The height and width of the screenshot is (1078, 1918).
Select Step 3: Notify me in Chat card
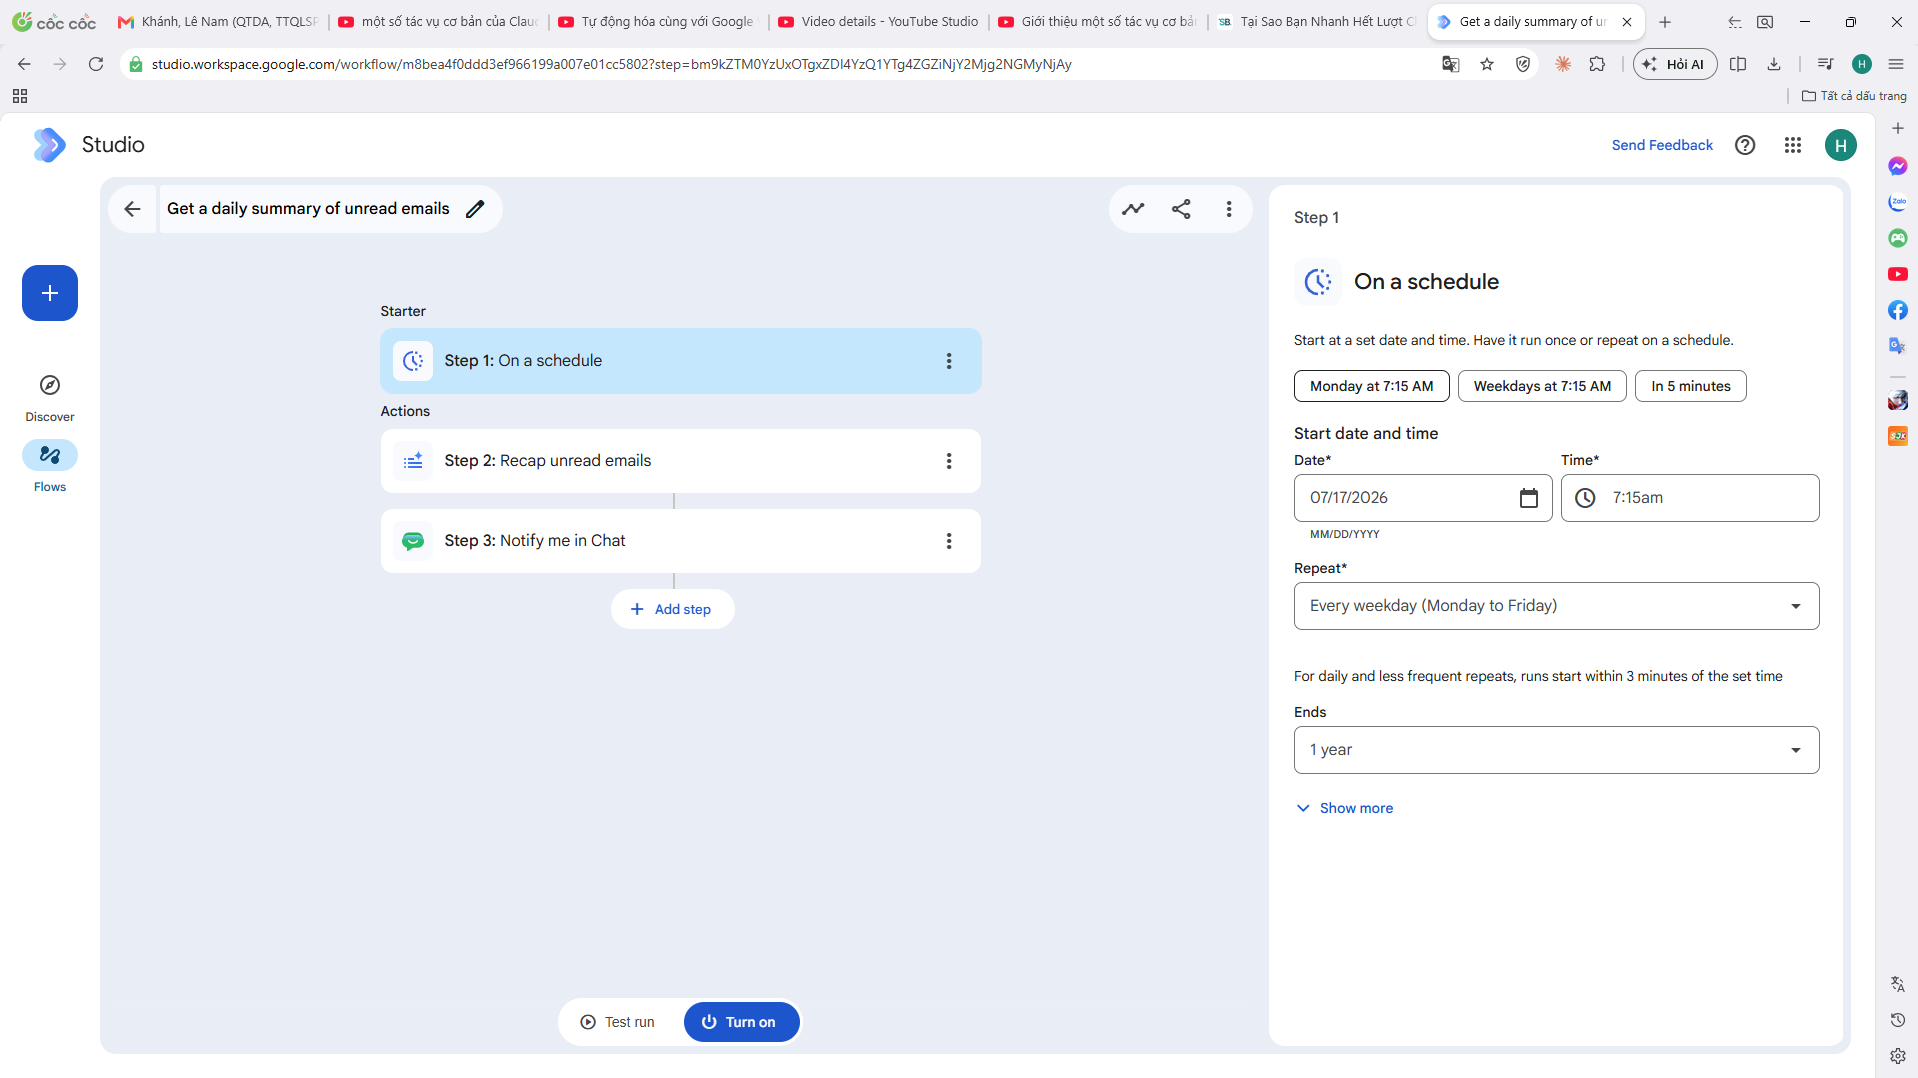coord(680,541)
